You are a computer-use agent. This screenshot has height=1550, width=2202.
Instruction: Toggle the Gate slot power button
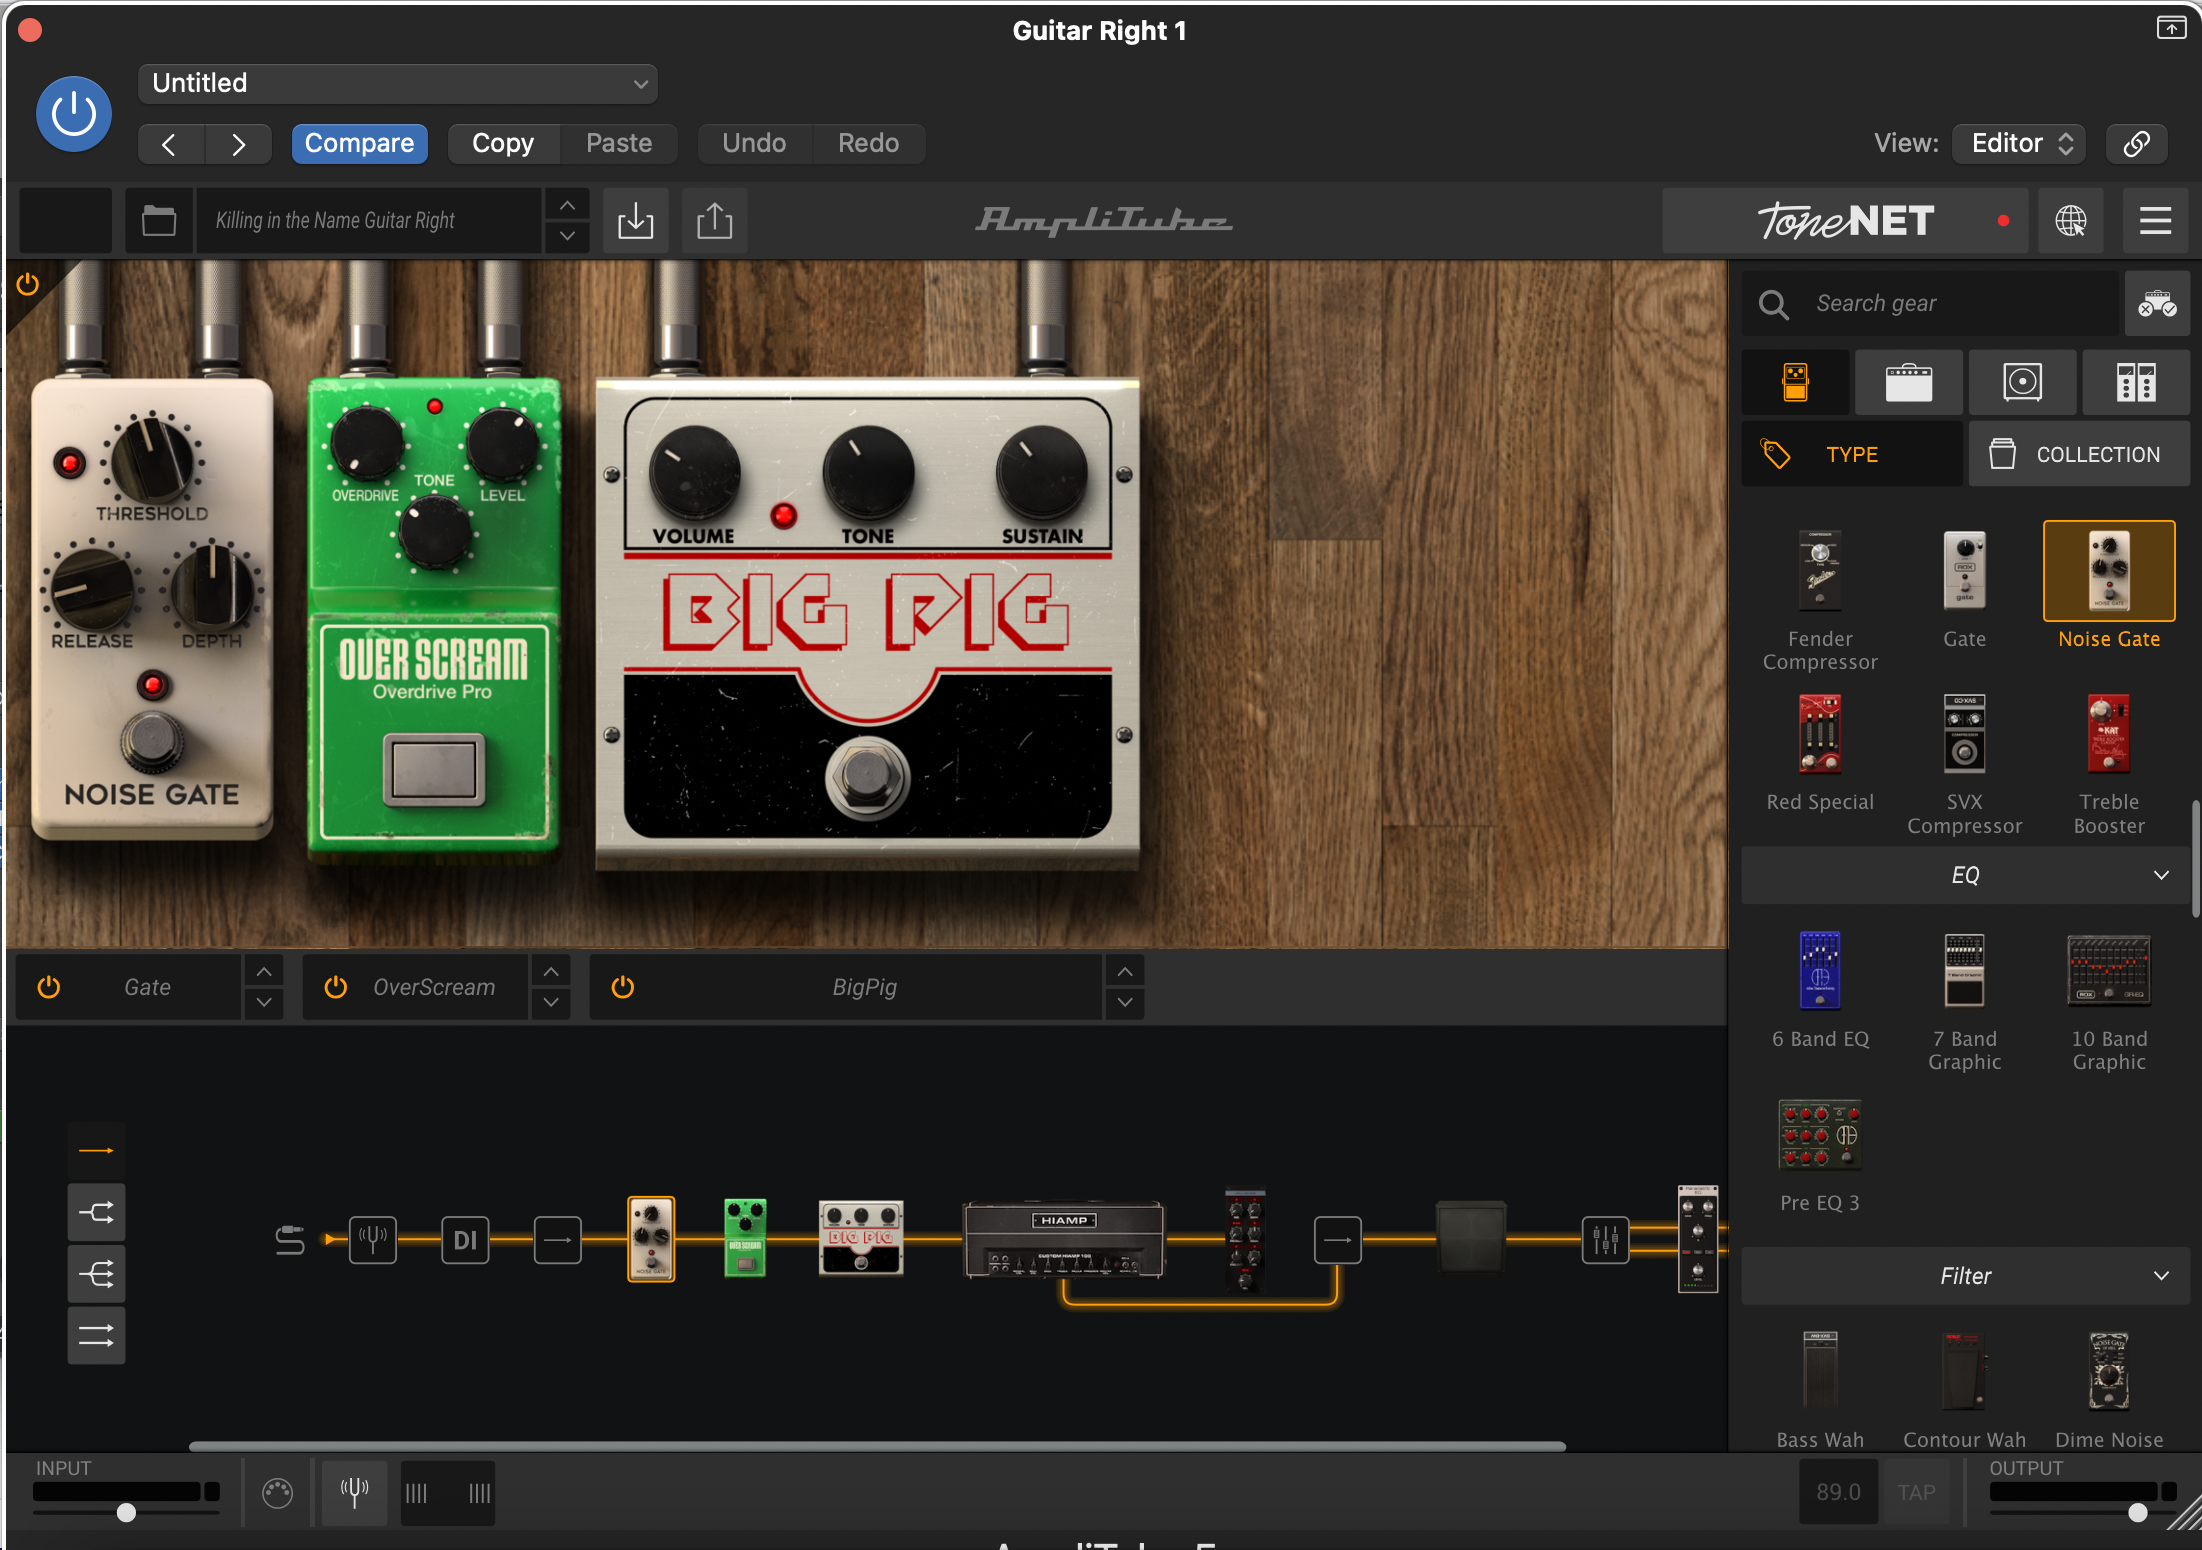pyautogui.click(x=49, y=987)
